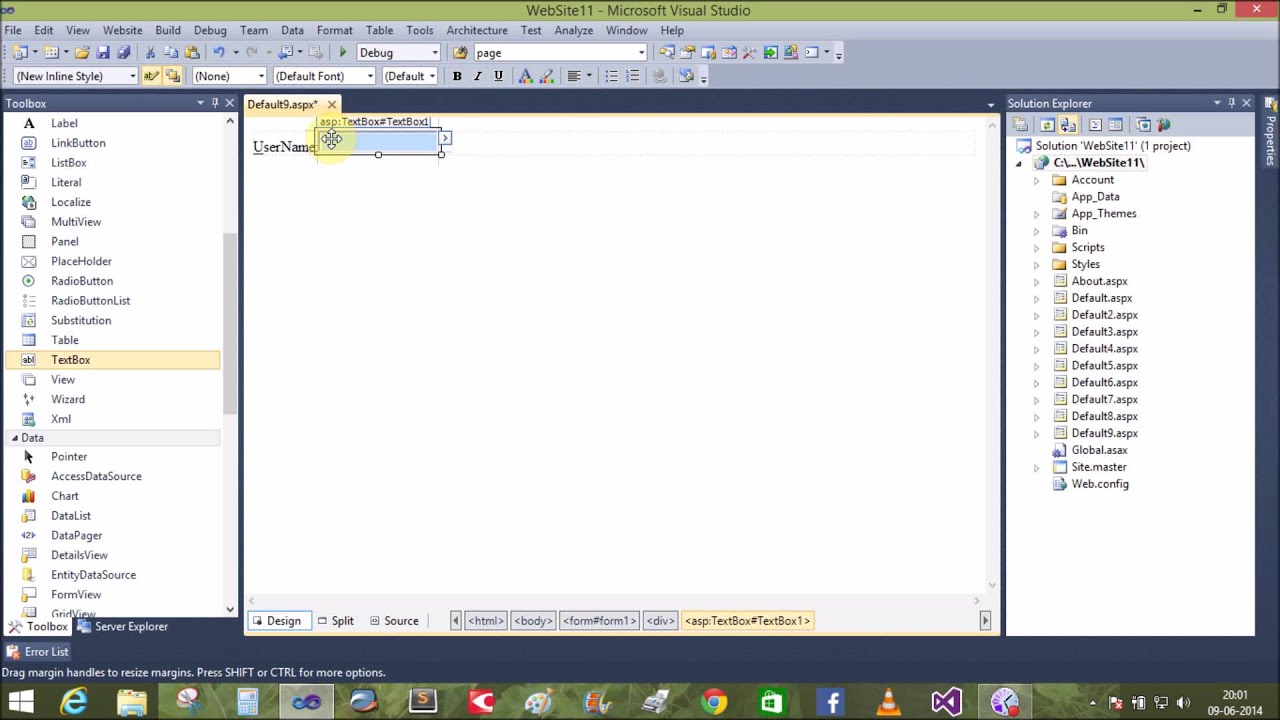Switch to the Default9.aspx tab

coord(282,104)
